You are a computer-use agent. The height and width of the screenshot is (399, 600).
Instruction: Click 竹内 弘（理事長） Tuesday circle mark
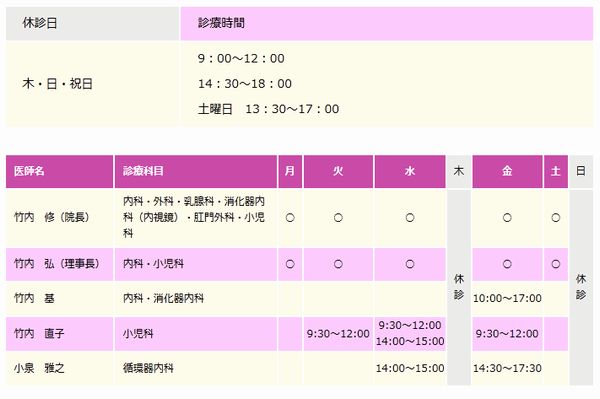338,264
